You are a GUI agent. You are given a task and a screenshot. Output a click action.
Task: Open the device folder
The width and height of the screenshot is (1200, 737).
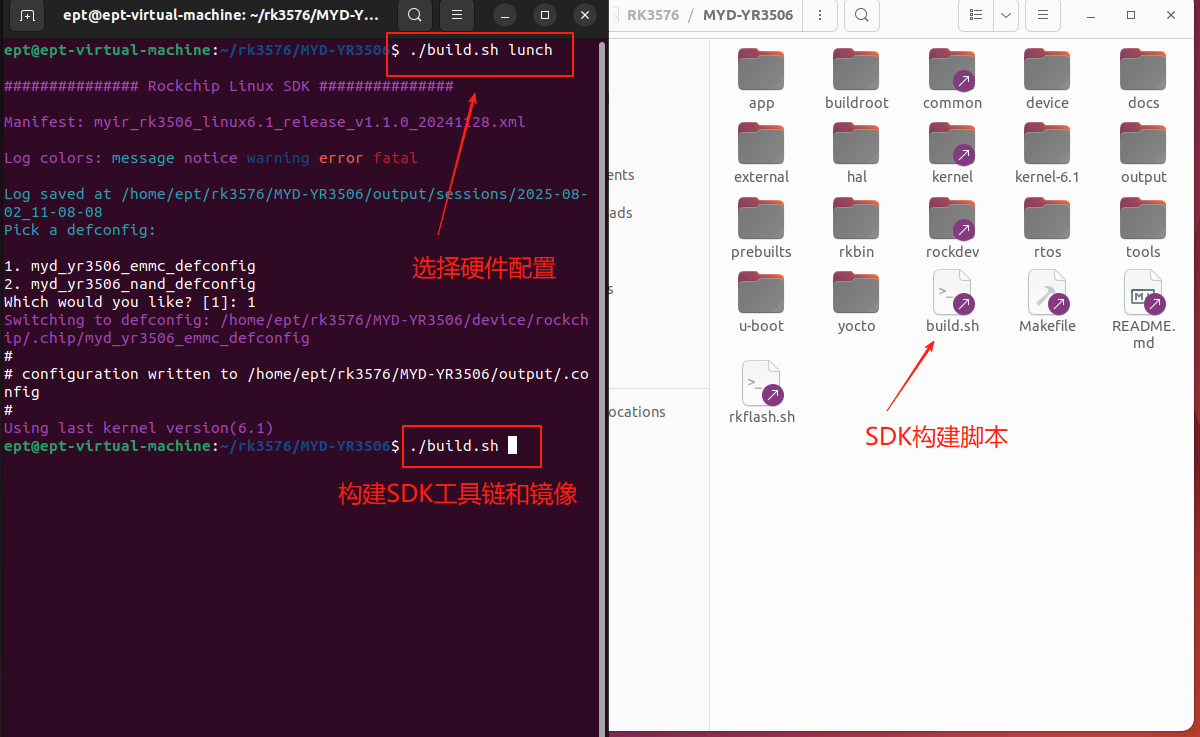(x=1047, y=79)
